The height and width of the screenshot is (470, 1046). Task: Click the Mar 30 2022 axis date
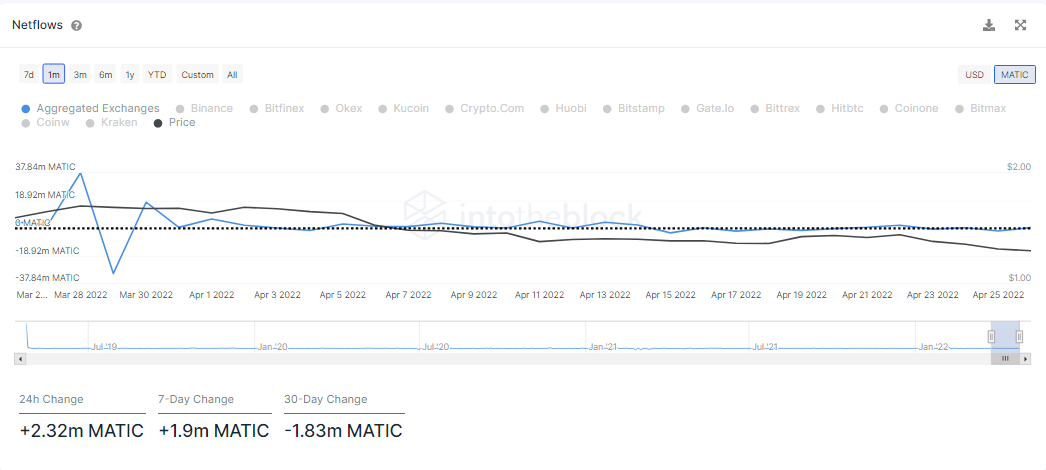tap(146, 294)
